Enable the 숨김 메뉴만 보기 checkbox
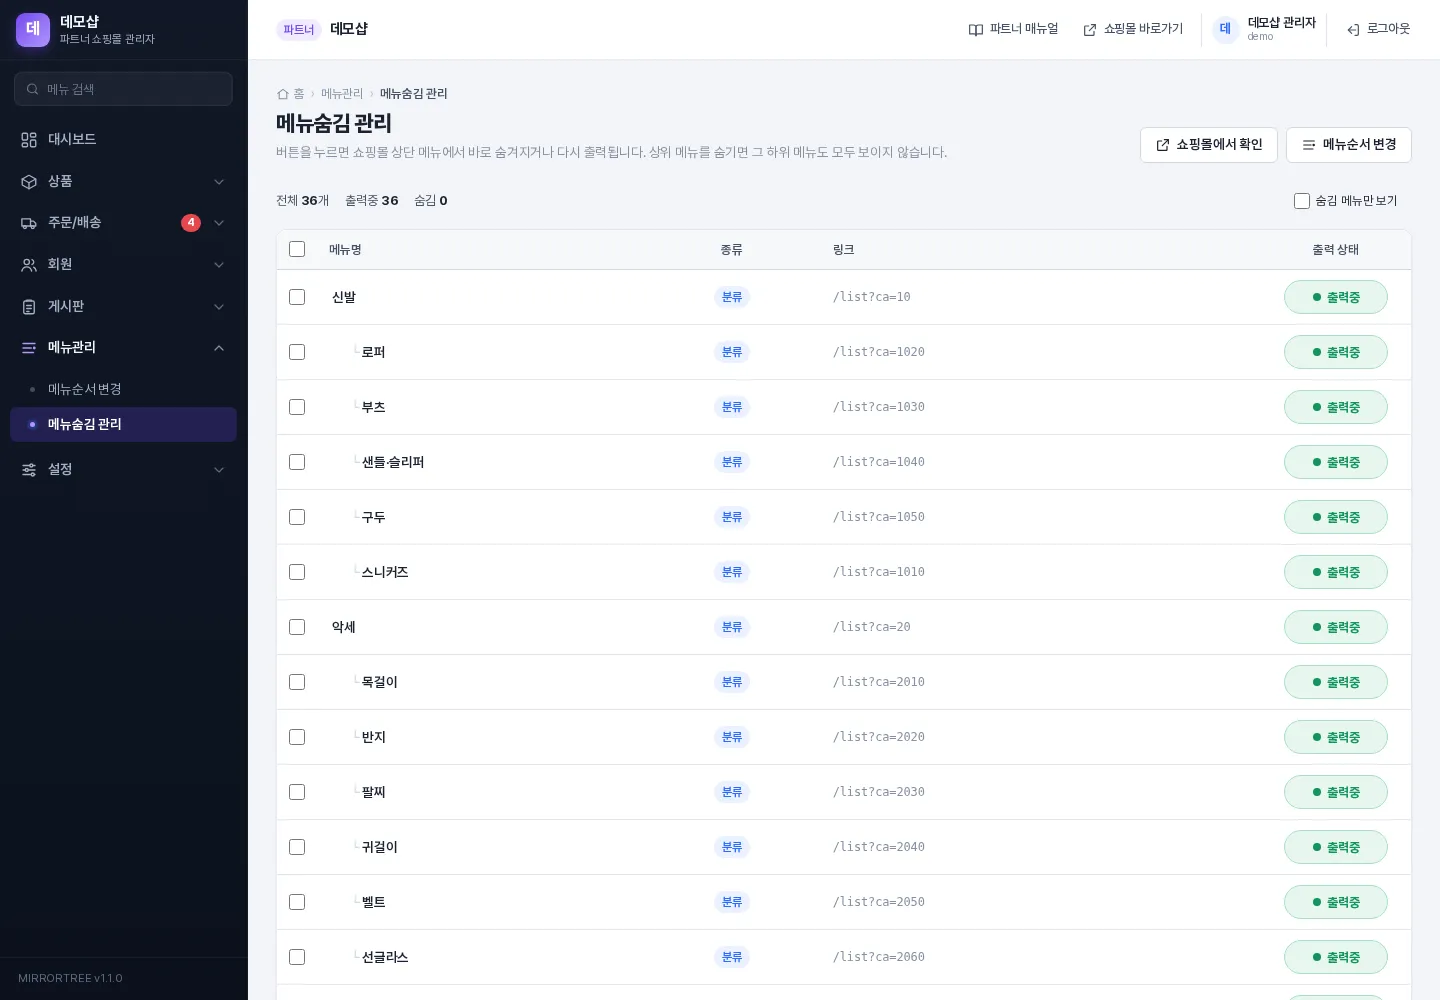 pos(1302,201)
